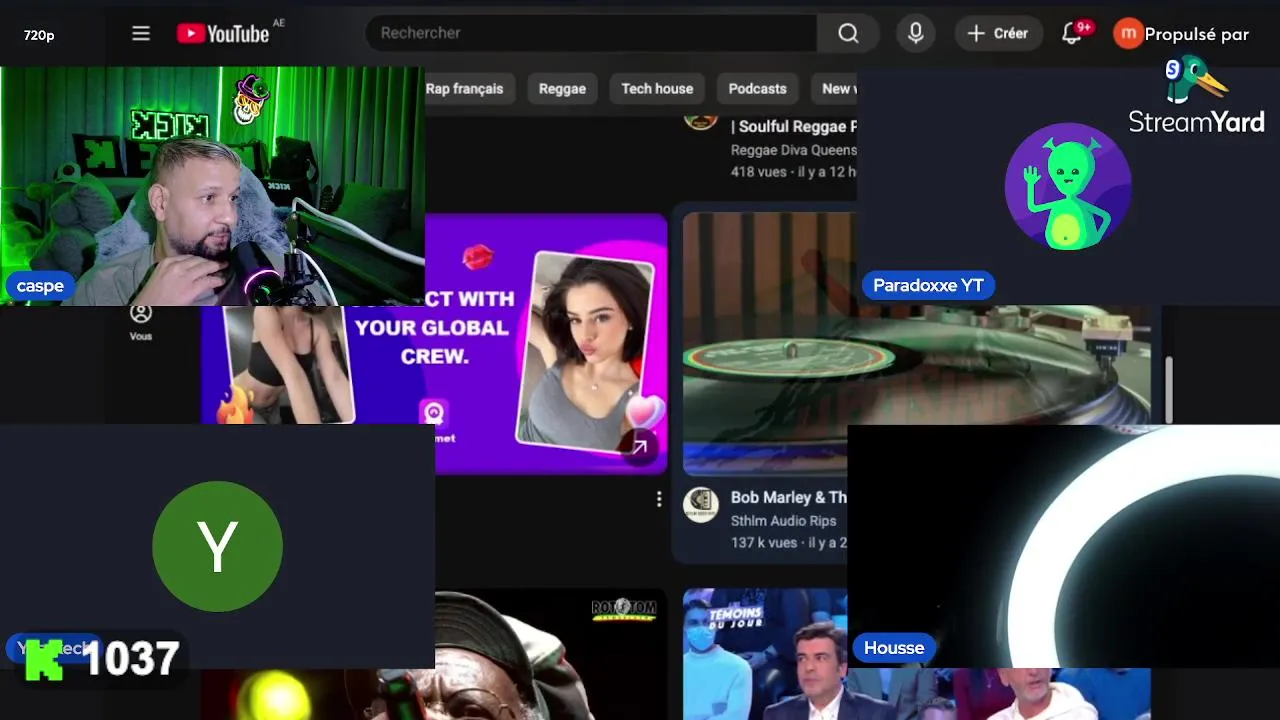The height and width of the screenshot is (720, 1280).
Task: Select the Reggae filter chip
Action: 562,89
